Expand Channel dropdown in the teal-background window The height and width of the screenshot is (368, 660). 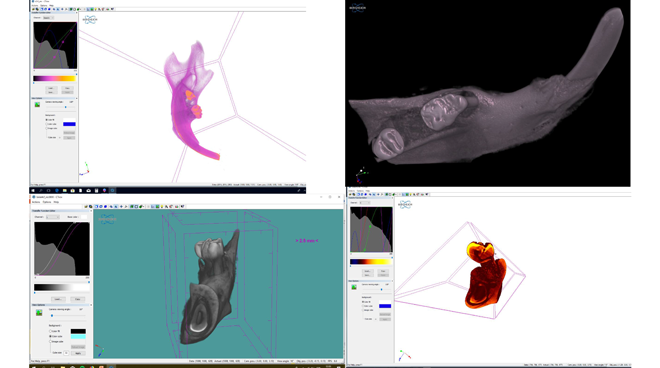tap(53, 217)
